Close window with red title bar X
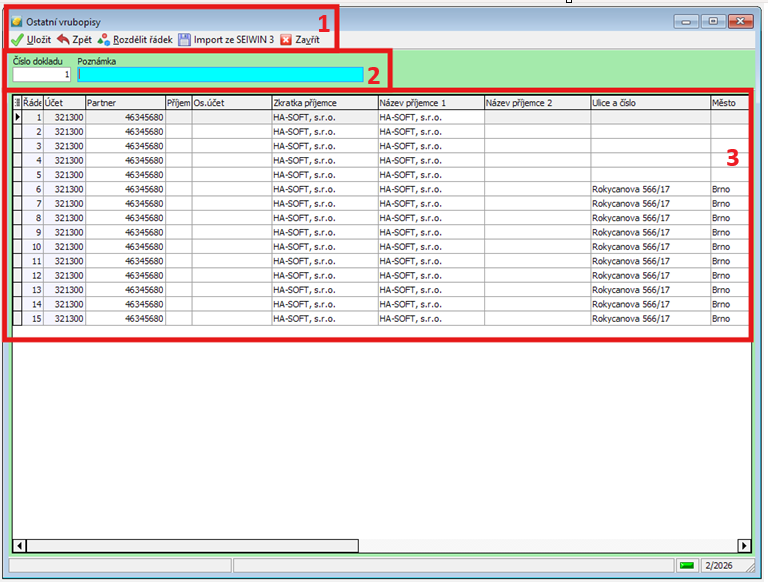 741,21
